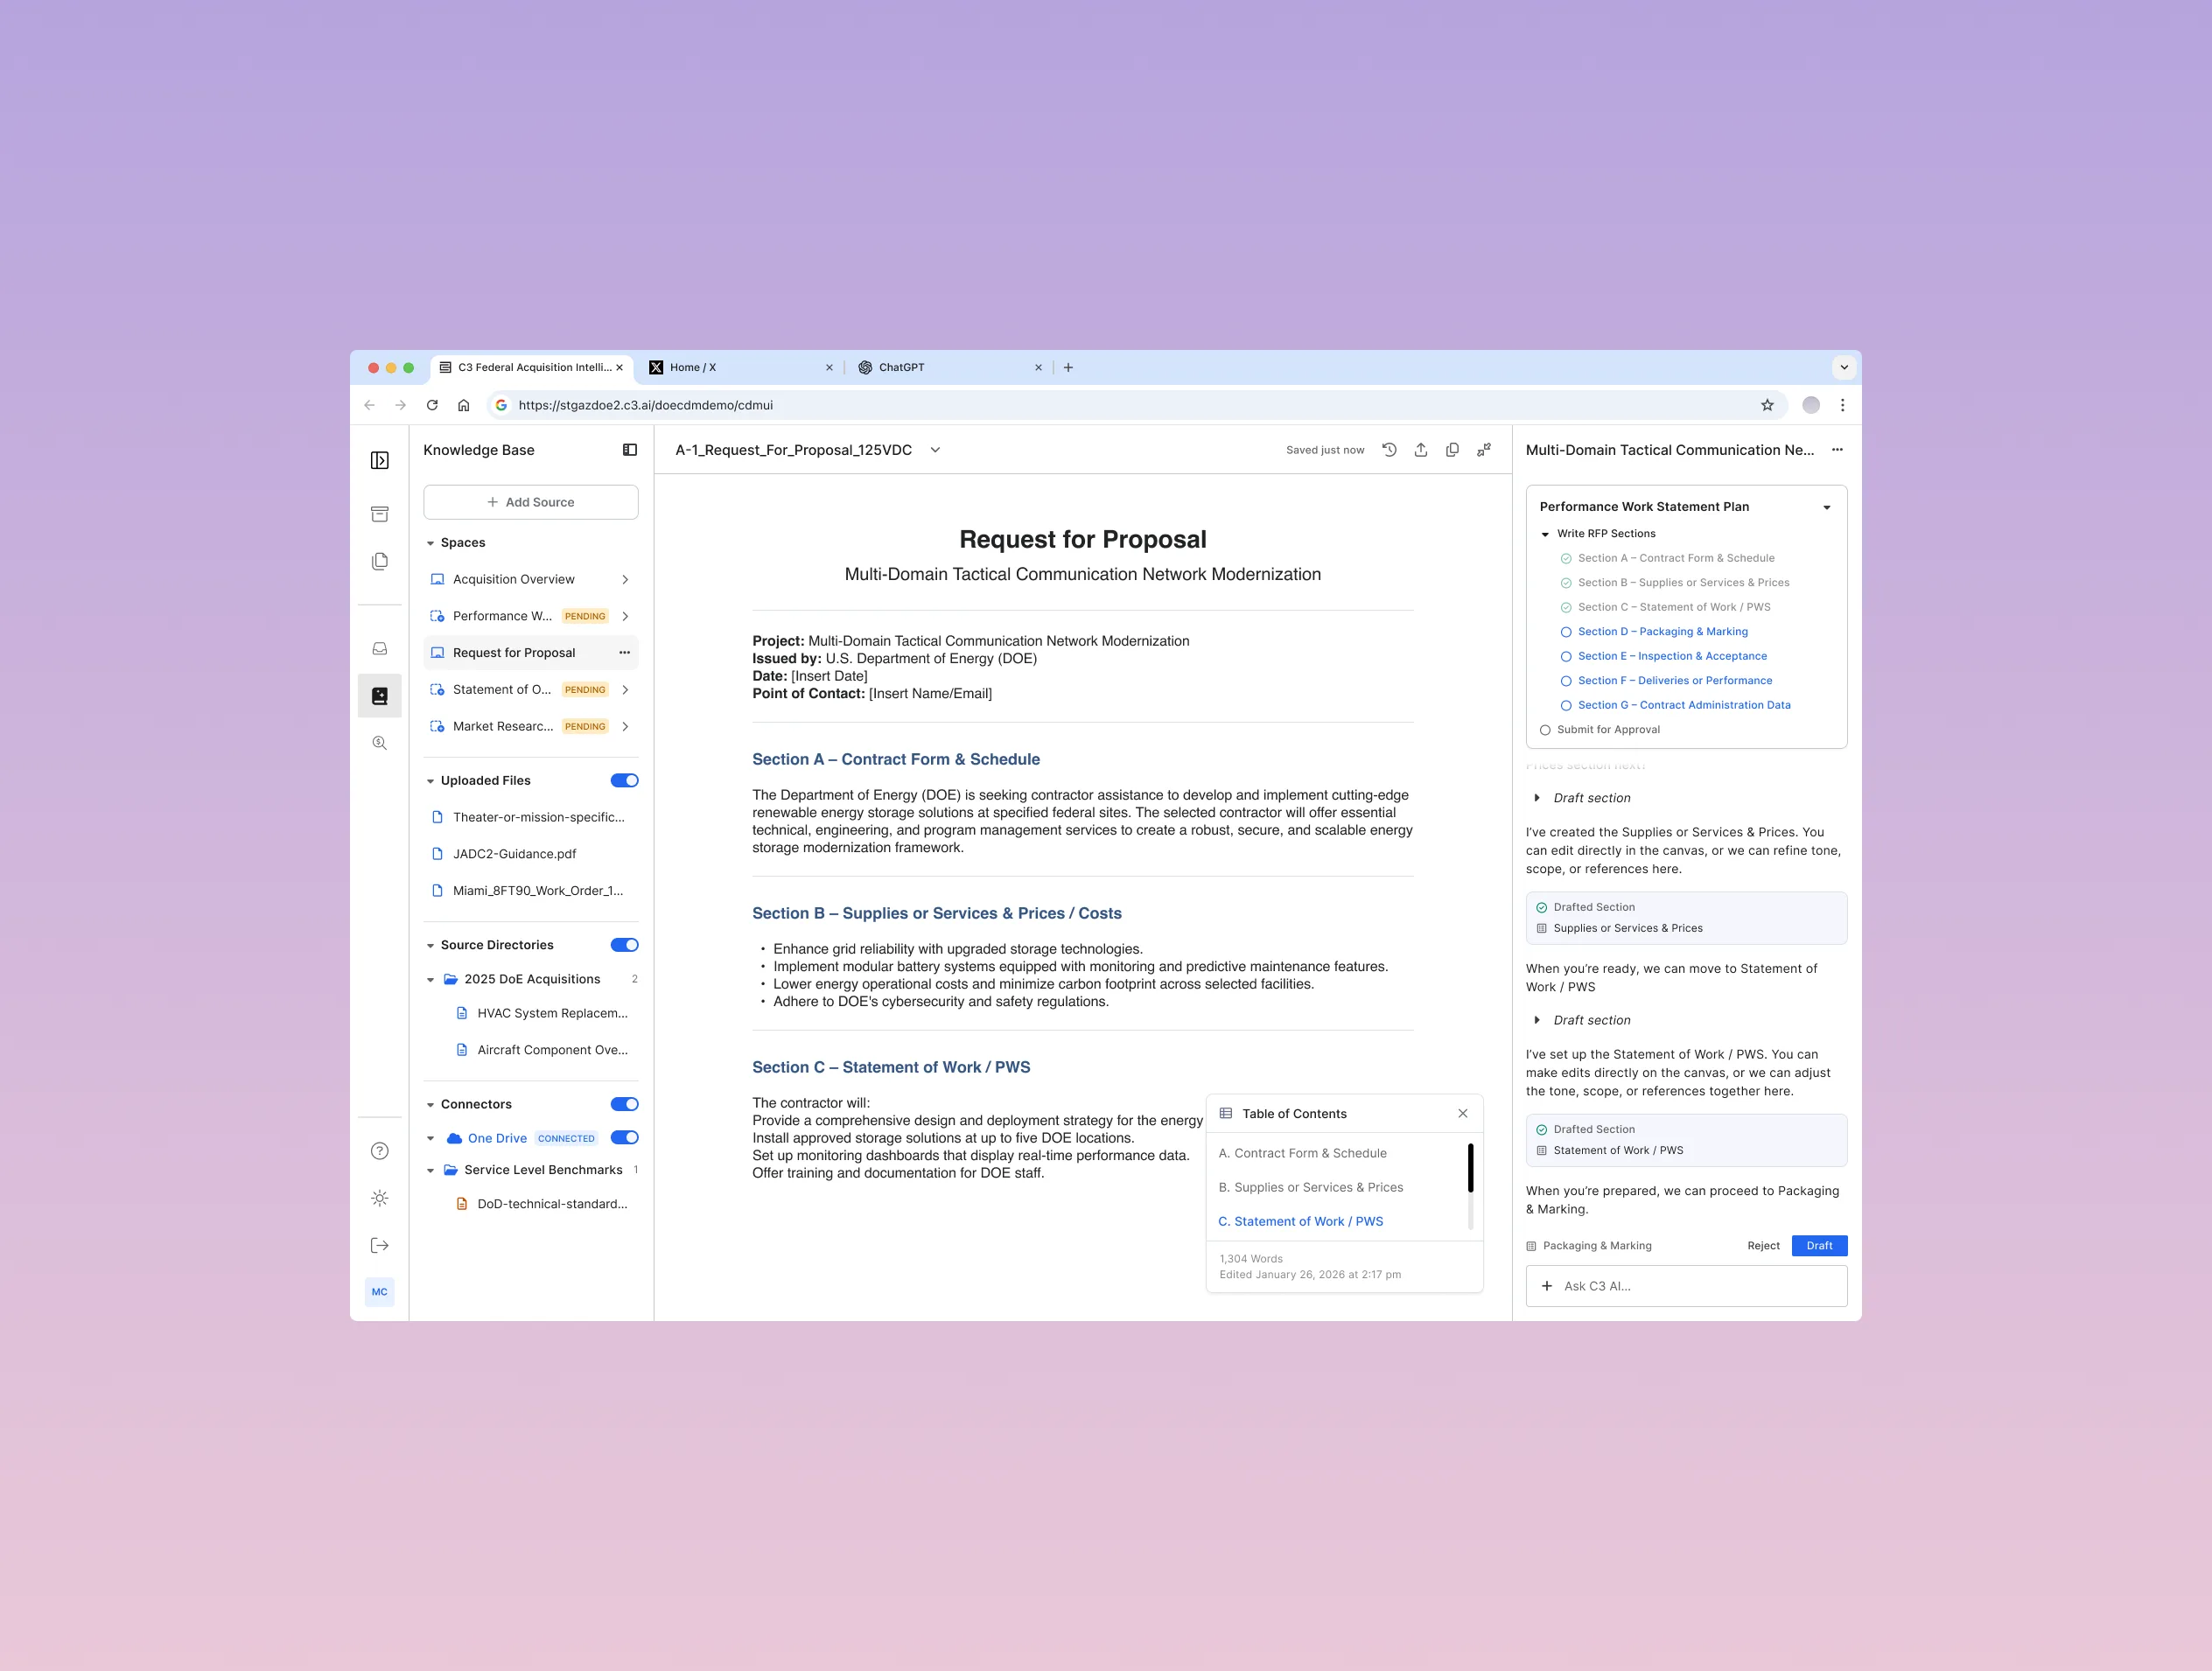Viewport: 2212px width, 1671px height.
Task: Toggle the light mode sun icon
Action: point(379,1198)
